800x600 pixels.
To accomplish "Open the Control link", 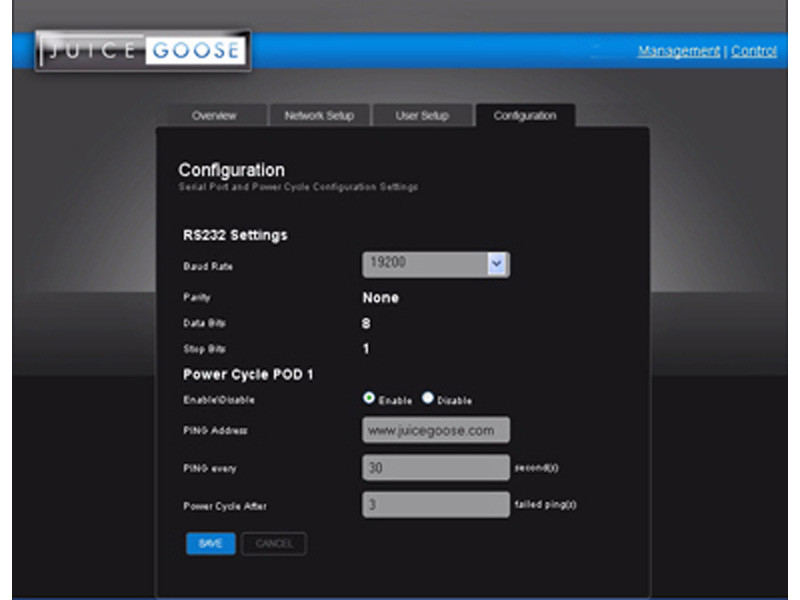I will [753, 51].
